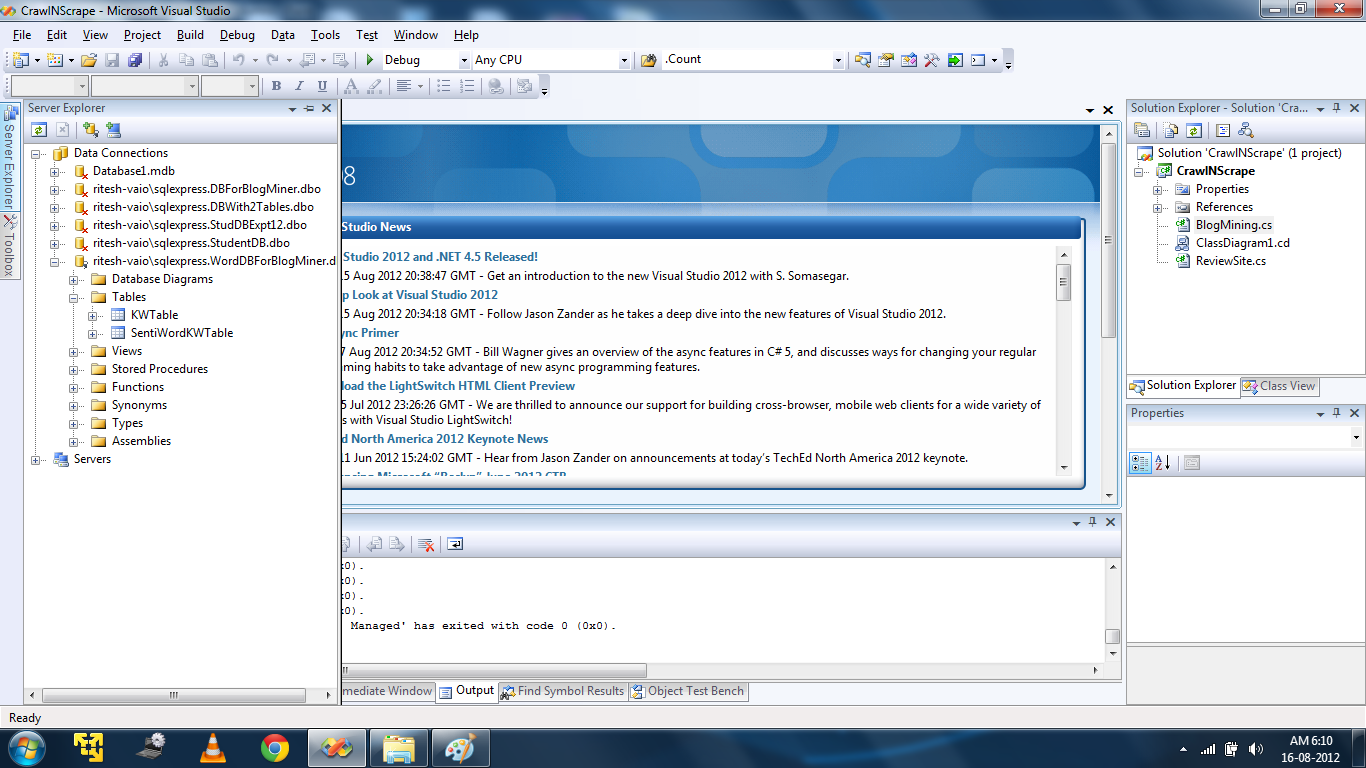The width and height of the screenshot is (1366, 768).
Task: Open the ReviewSite.cs file
Action: (x=1230, y=261)
